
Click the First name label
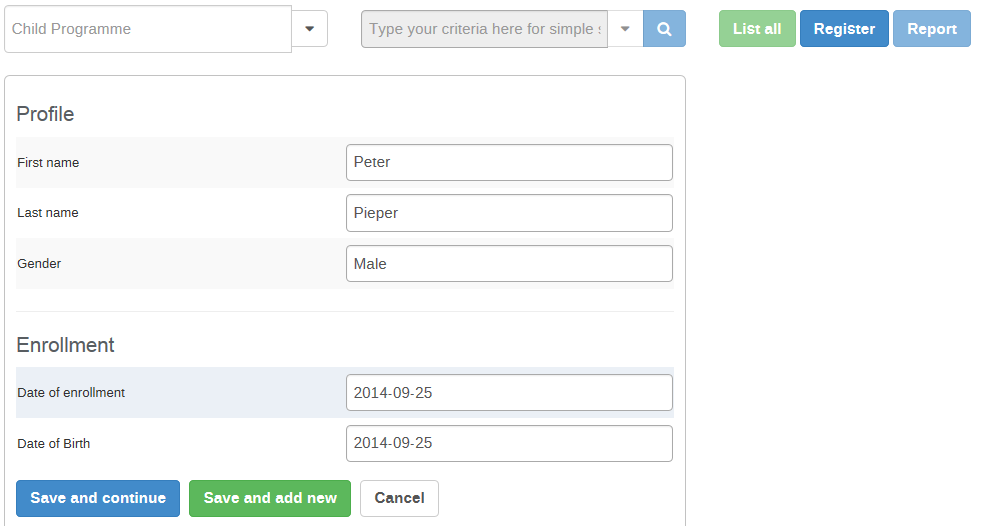[48, 163]
